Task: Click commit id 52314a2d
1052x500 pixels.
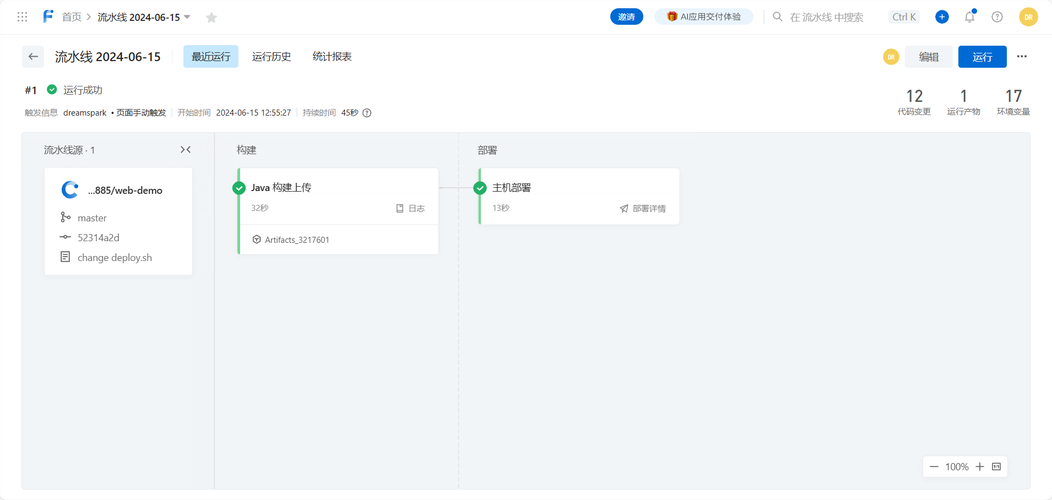Action: coord(99,237)
